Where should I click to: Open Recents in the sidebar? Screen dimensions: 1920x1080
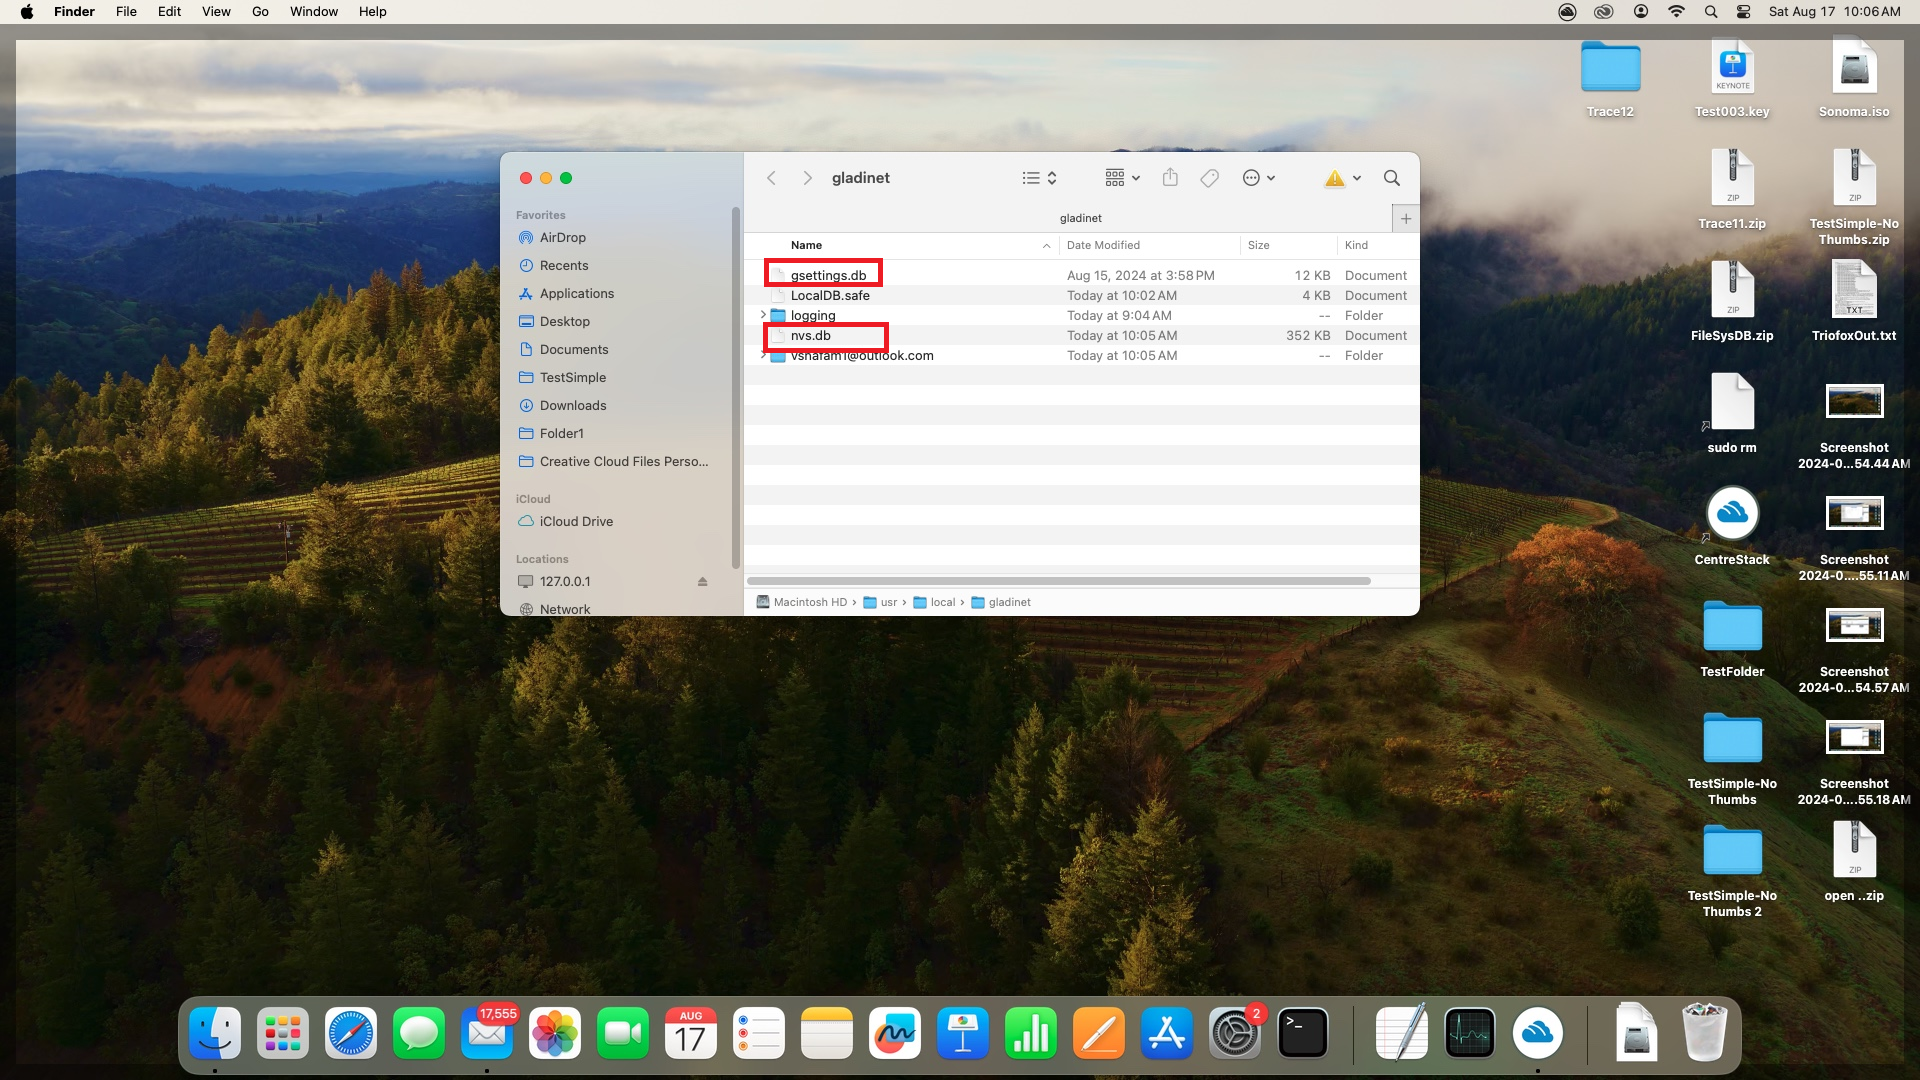pyautogui.click(x=564, y=265)
